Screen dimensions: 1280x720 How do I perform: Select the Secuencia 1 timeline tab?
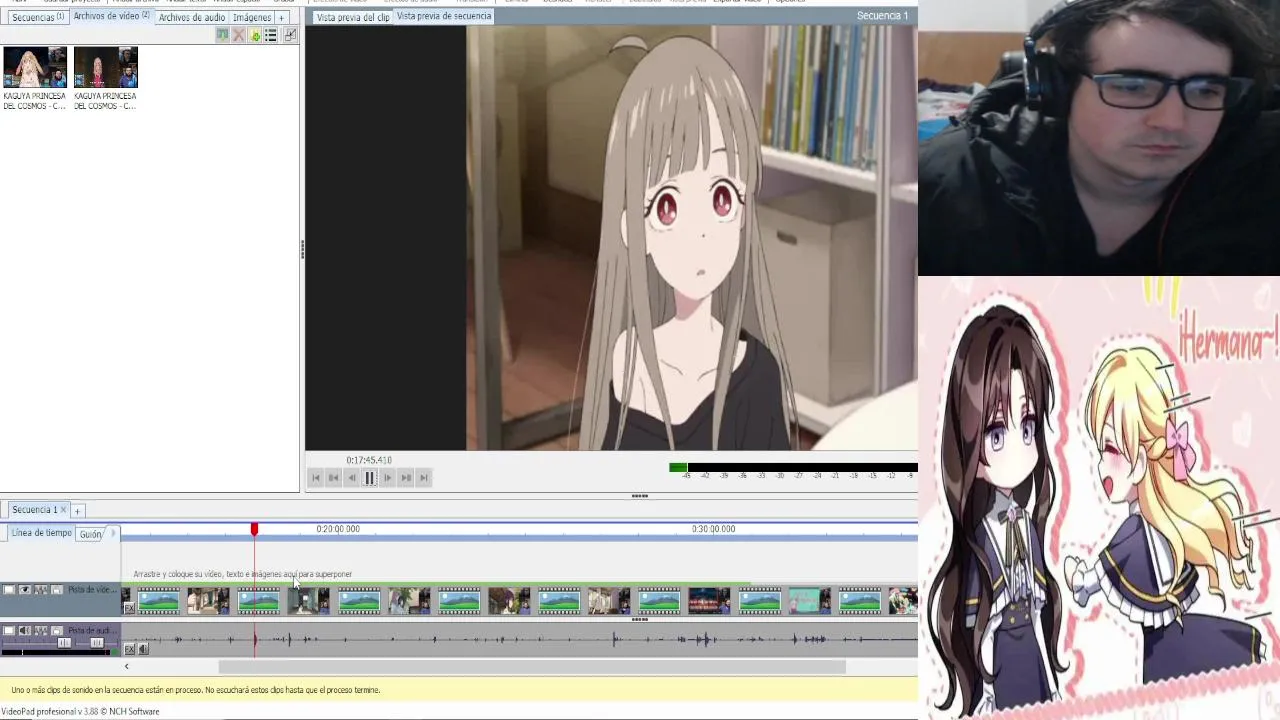tap(34, 510)
